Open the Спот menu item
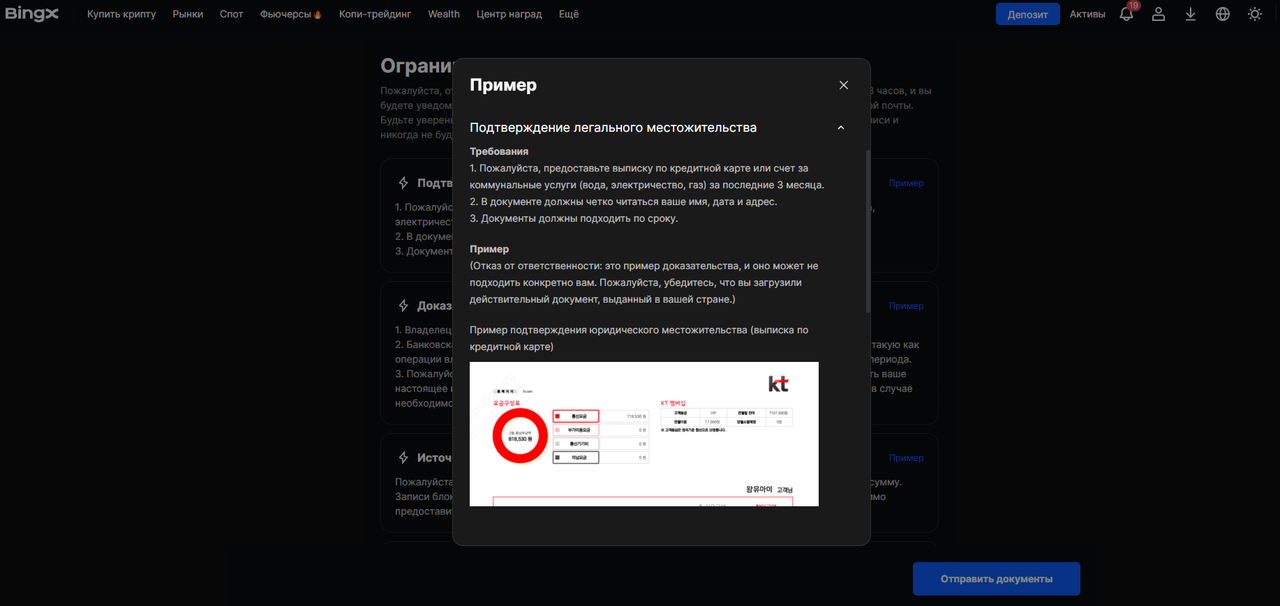This screenshot has height=606, width=1280. click(231, 14)
